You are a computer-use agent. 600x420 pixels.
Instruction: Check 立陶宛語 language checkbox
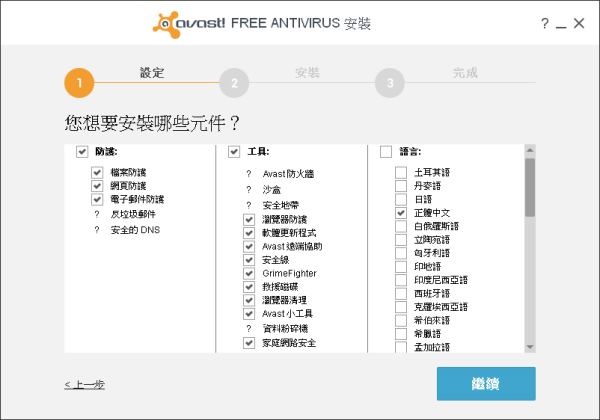coord(401,239)
